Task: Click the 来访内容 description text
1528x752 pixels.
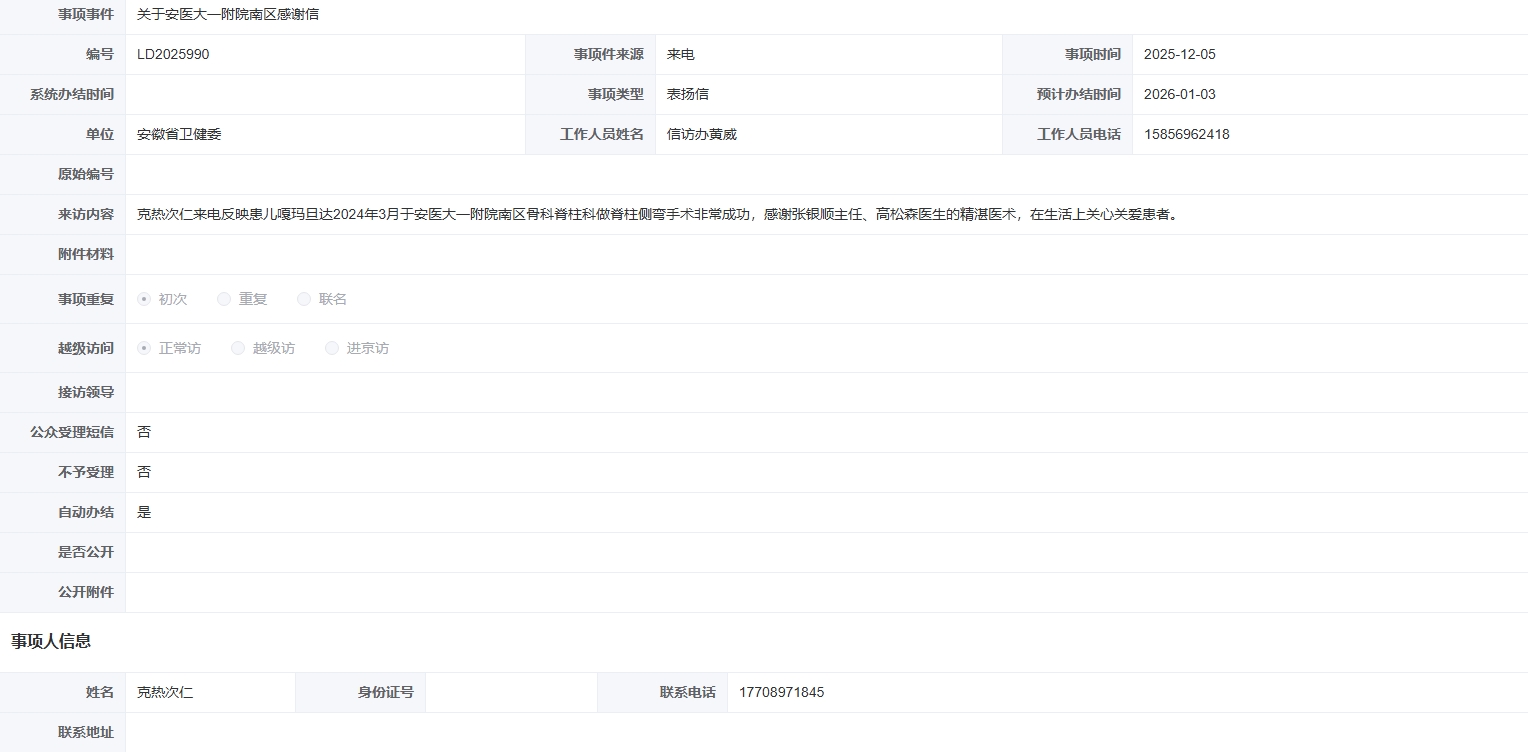Action: coord(657,215)
